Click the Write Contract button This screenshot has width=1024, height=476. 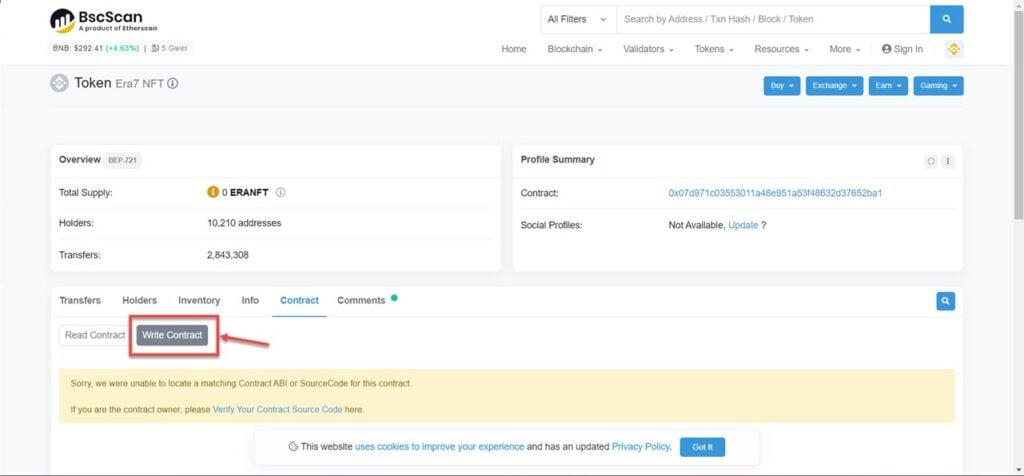[172, 335]
